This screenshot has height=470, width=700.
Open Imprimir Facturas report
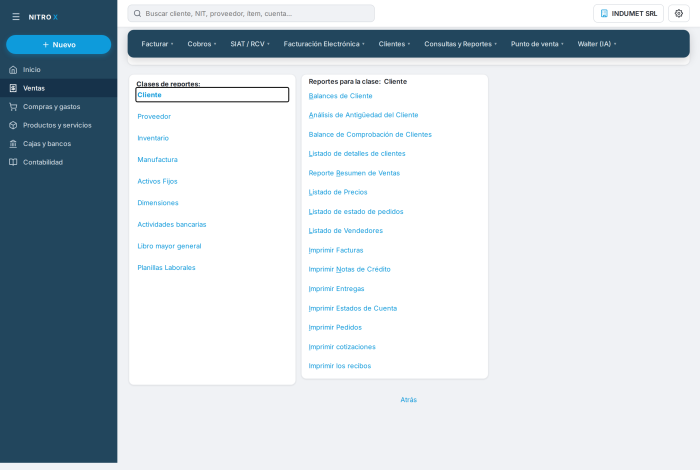coord(336,250)
